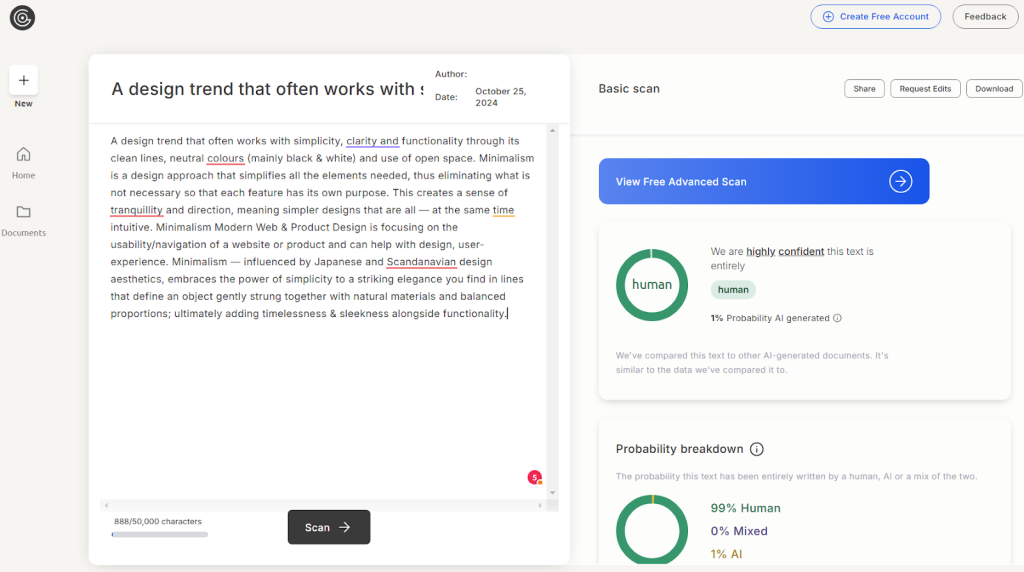Viewport: 1024px width, 572px height.
Task: Click the character count progress bar
Action: (x=159, y=535)
